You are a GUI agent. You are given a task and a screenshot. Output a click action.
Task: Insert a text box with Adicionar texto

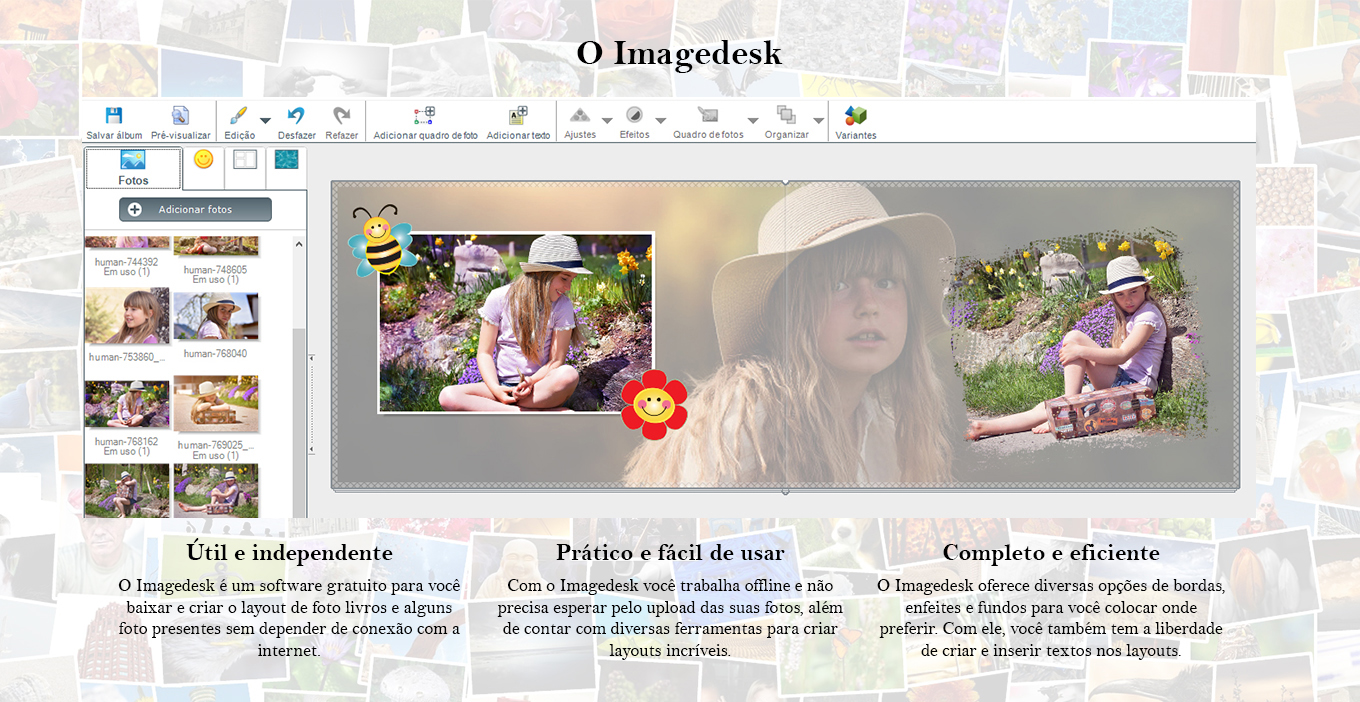coord(518,123)
